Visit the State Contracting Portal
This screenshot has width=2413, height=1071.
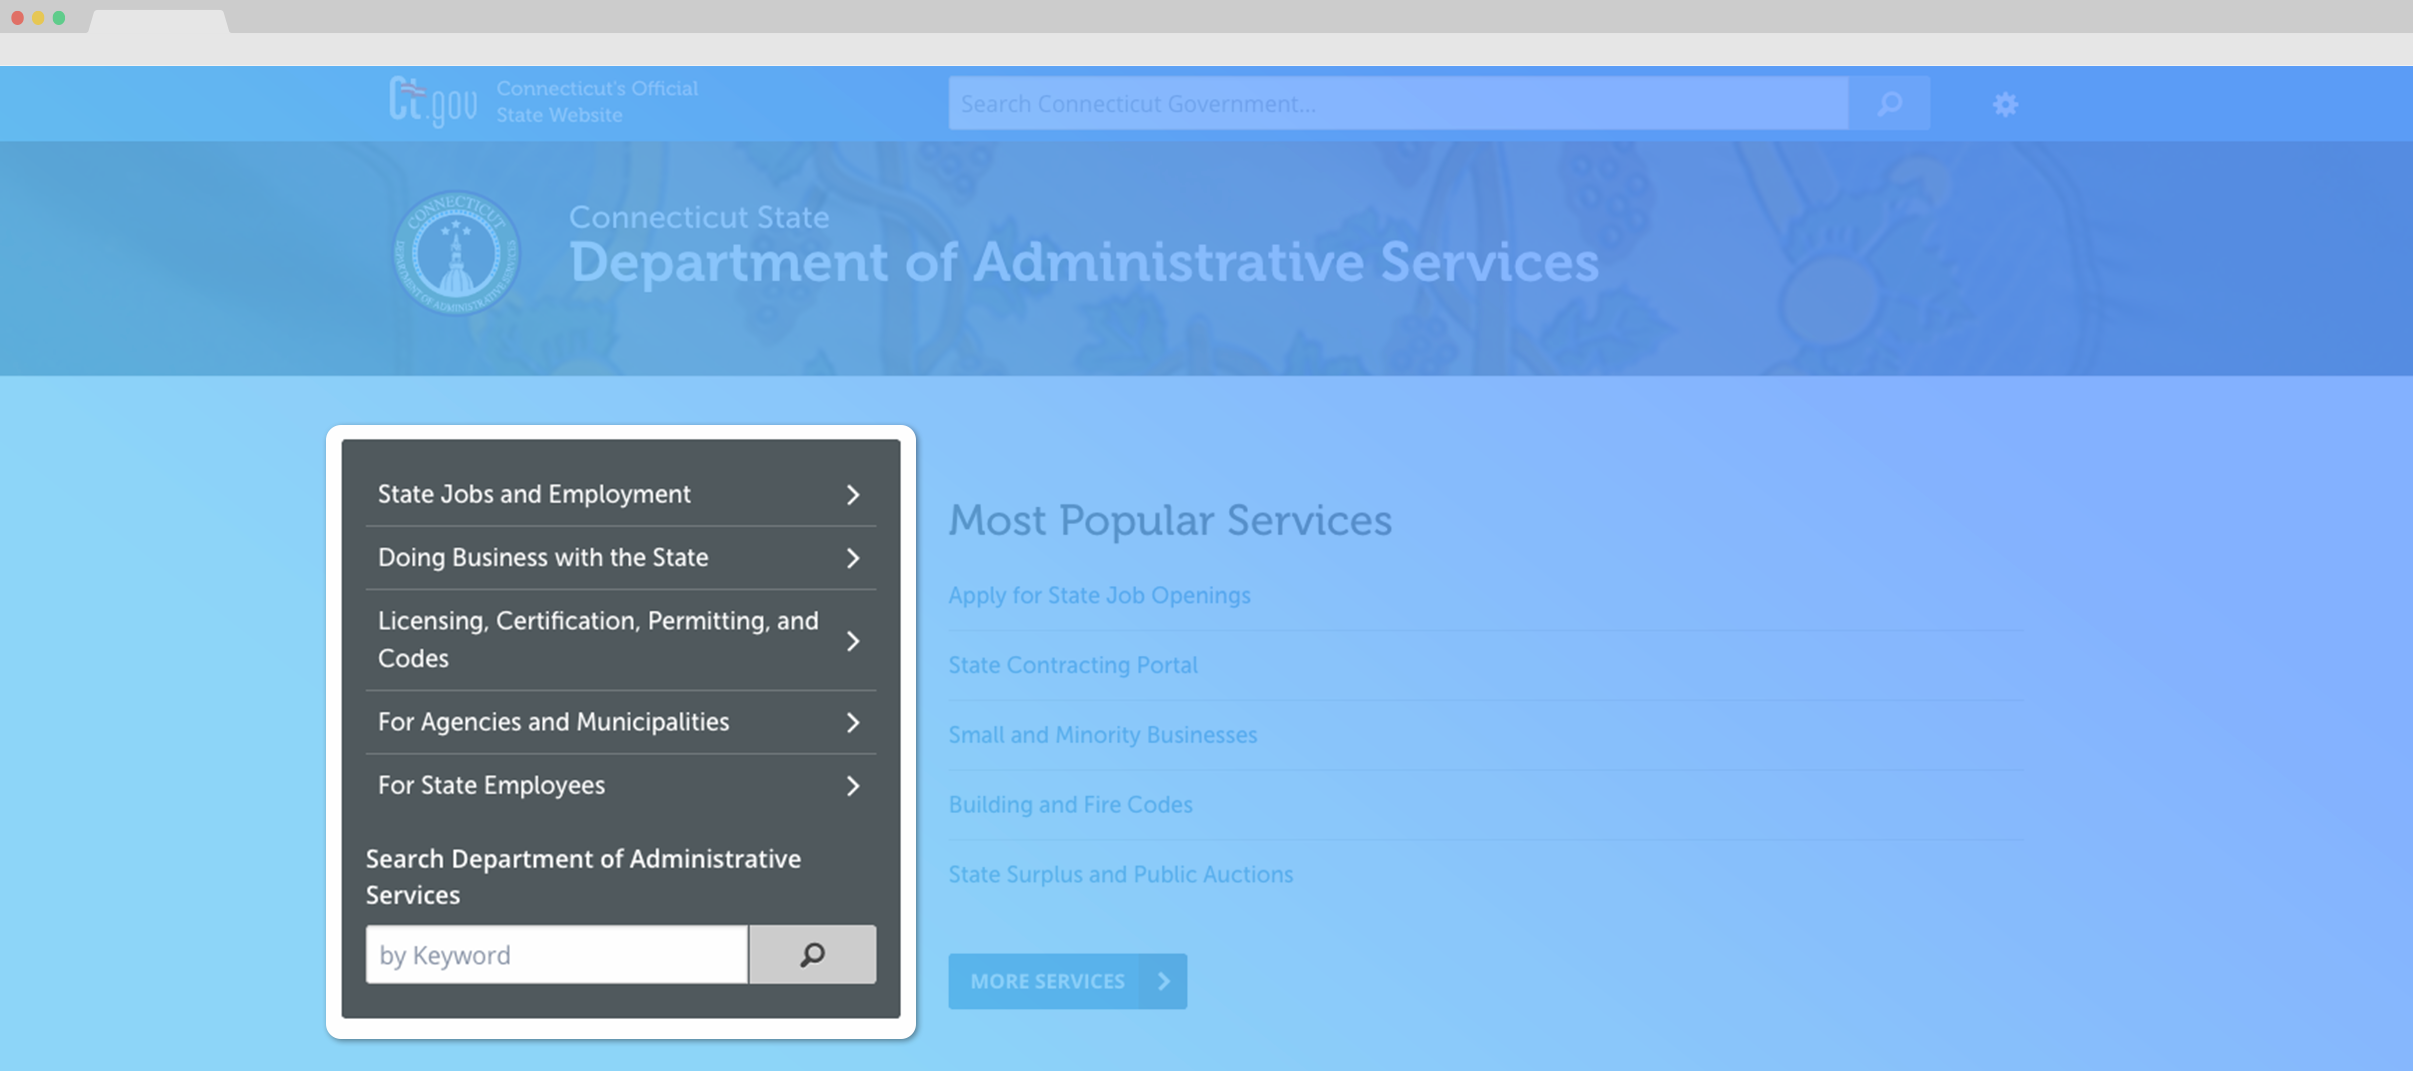1072,664
